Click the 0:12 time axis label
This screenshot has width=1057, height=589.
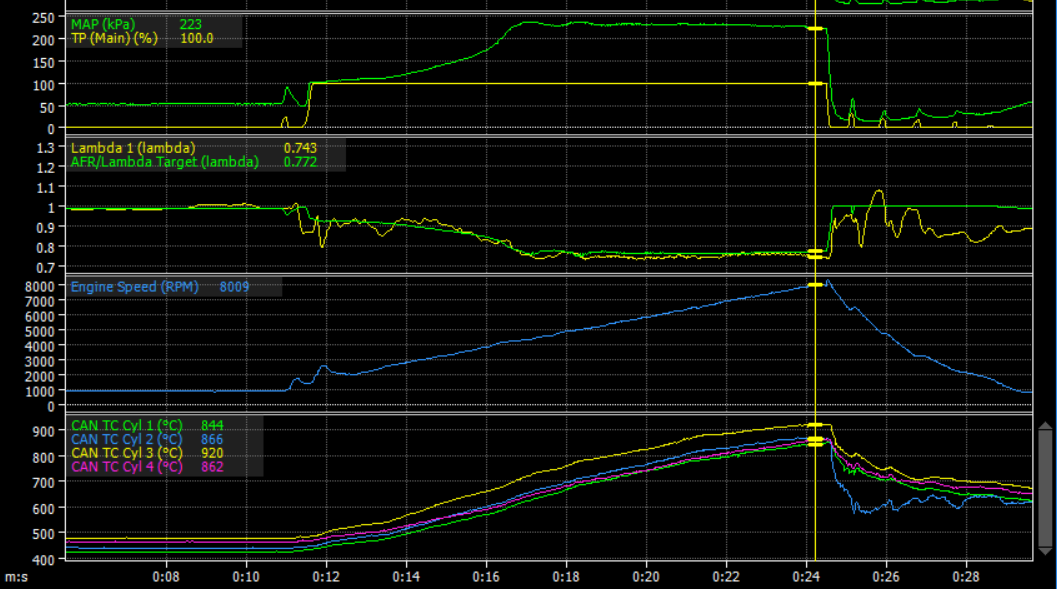point(326,577)
